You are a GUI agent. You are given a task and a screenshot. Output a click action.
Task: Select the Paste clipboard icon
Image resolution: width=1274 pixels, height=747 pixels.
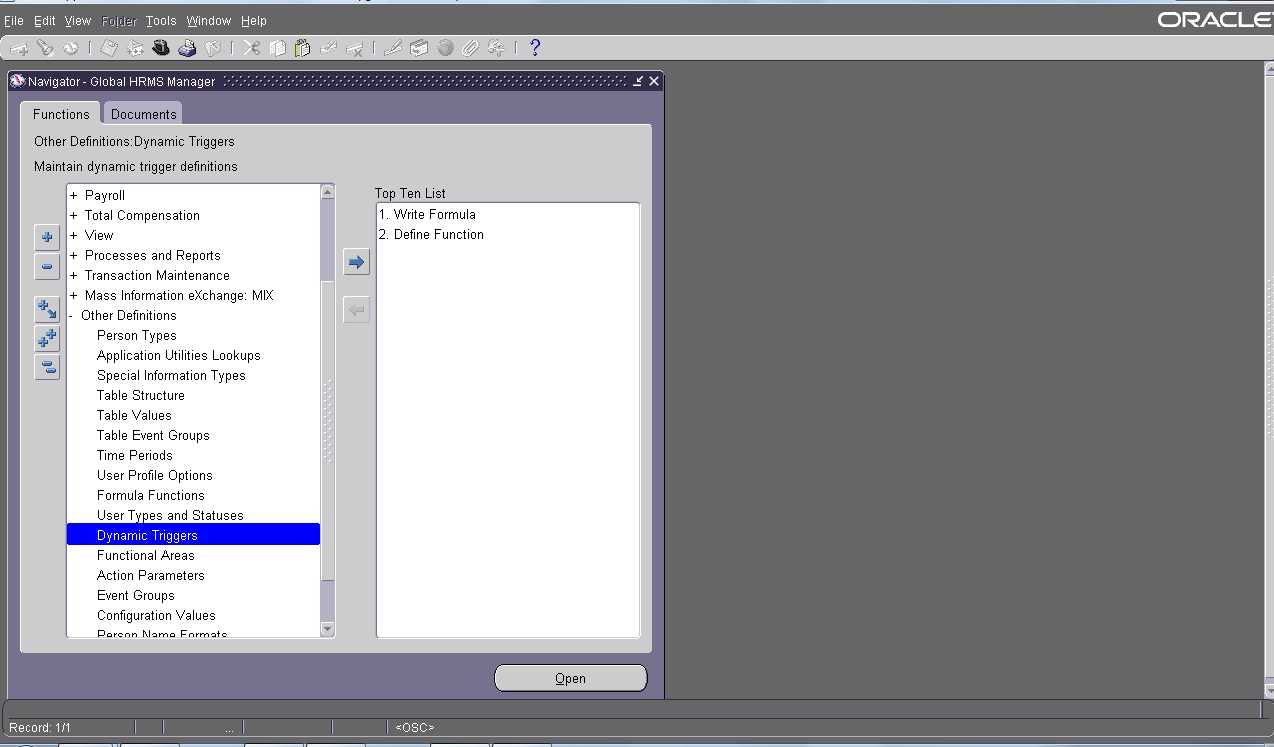302,47
